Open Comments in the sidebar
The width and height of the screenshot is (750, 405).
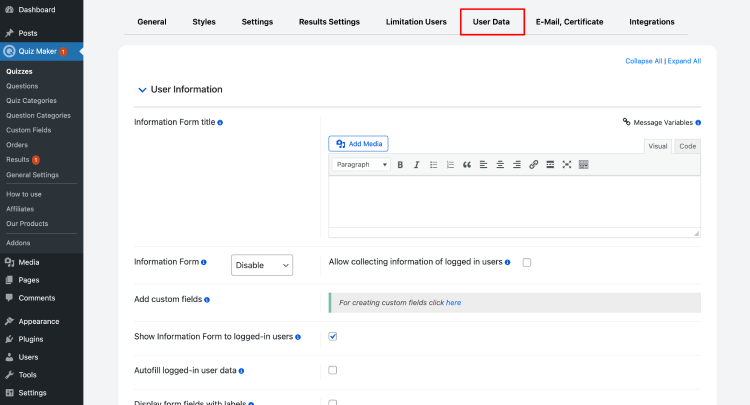[37, 298]
